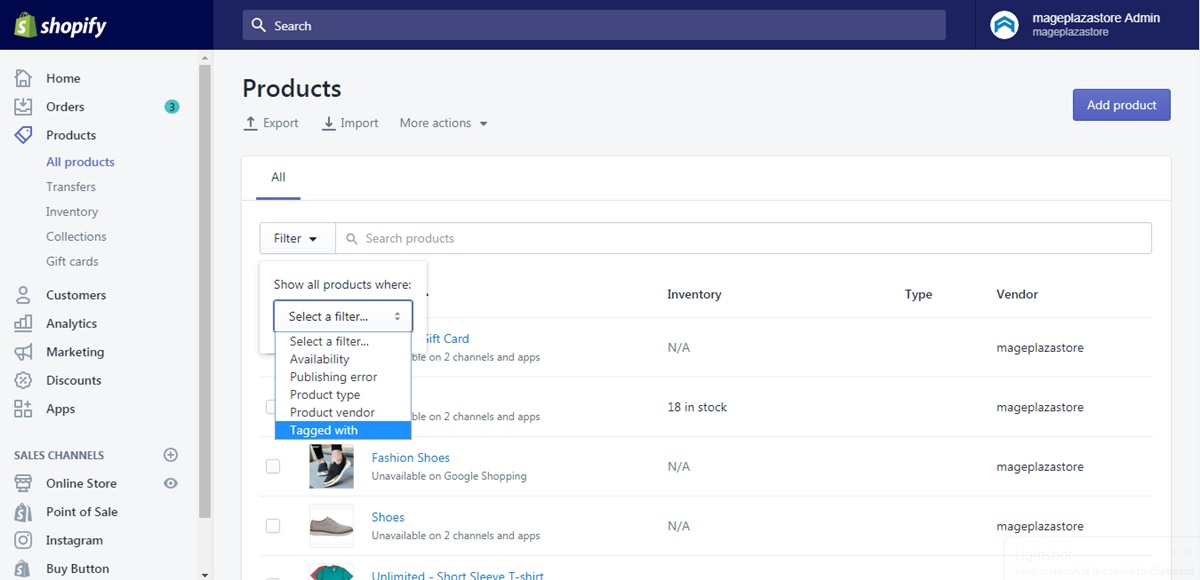This screenshot has height=580, width=1200.
Task: Open Home in the sidebar
Action: pos(63,78)
